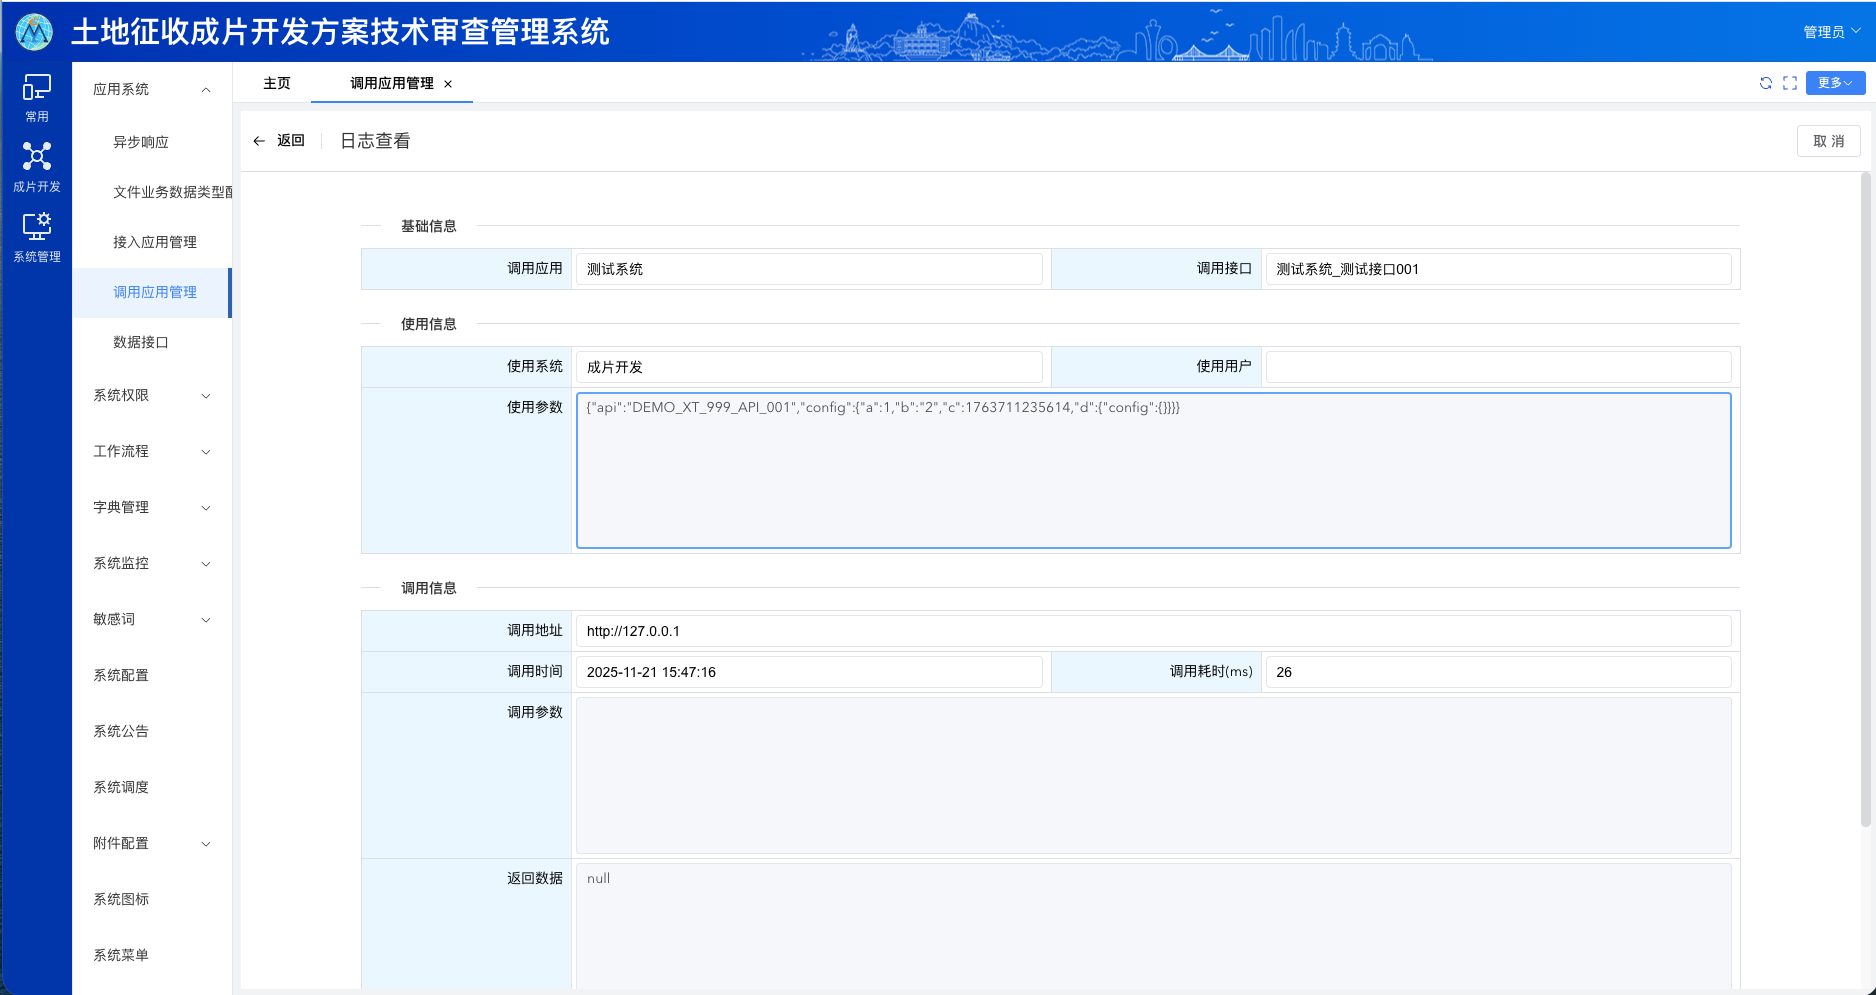Viewport: 1876px width, 995px height.
Task: Expand the 系统权限 submenu
Action: pos(150,395)
